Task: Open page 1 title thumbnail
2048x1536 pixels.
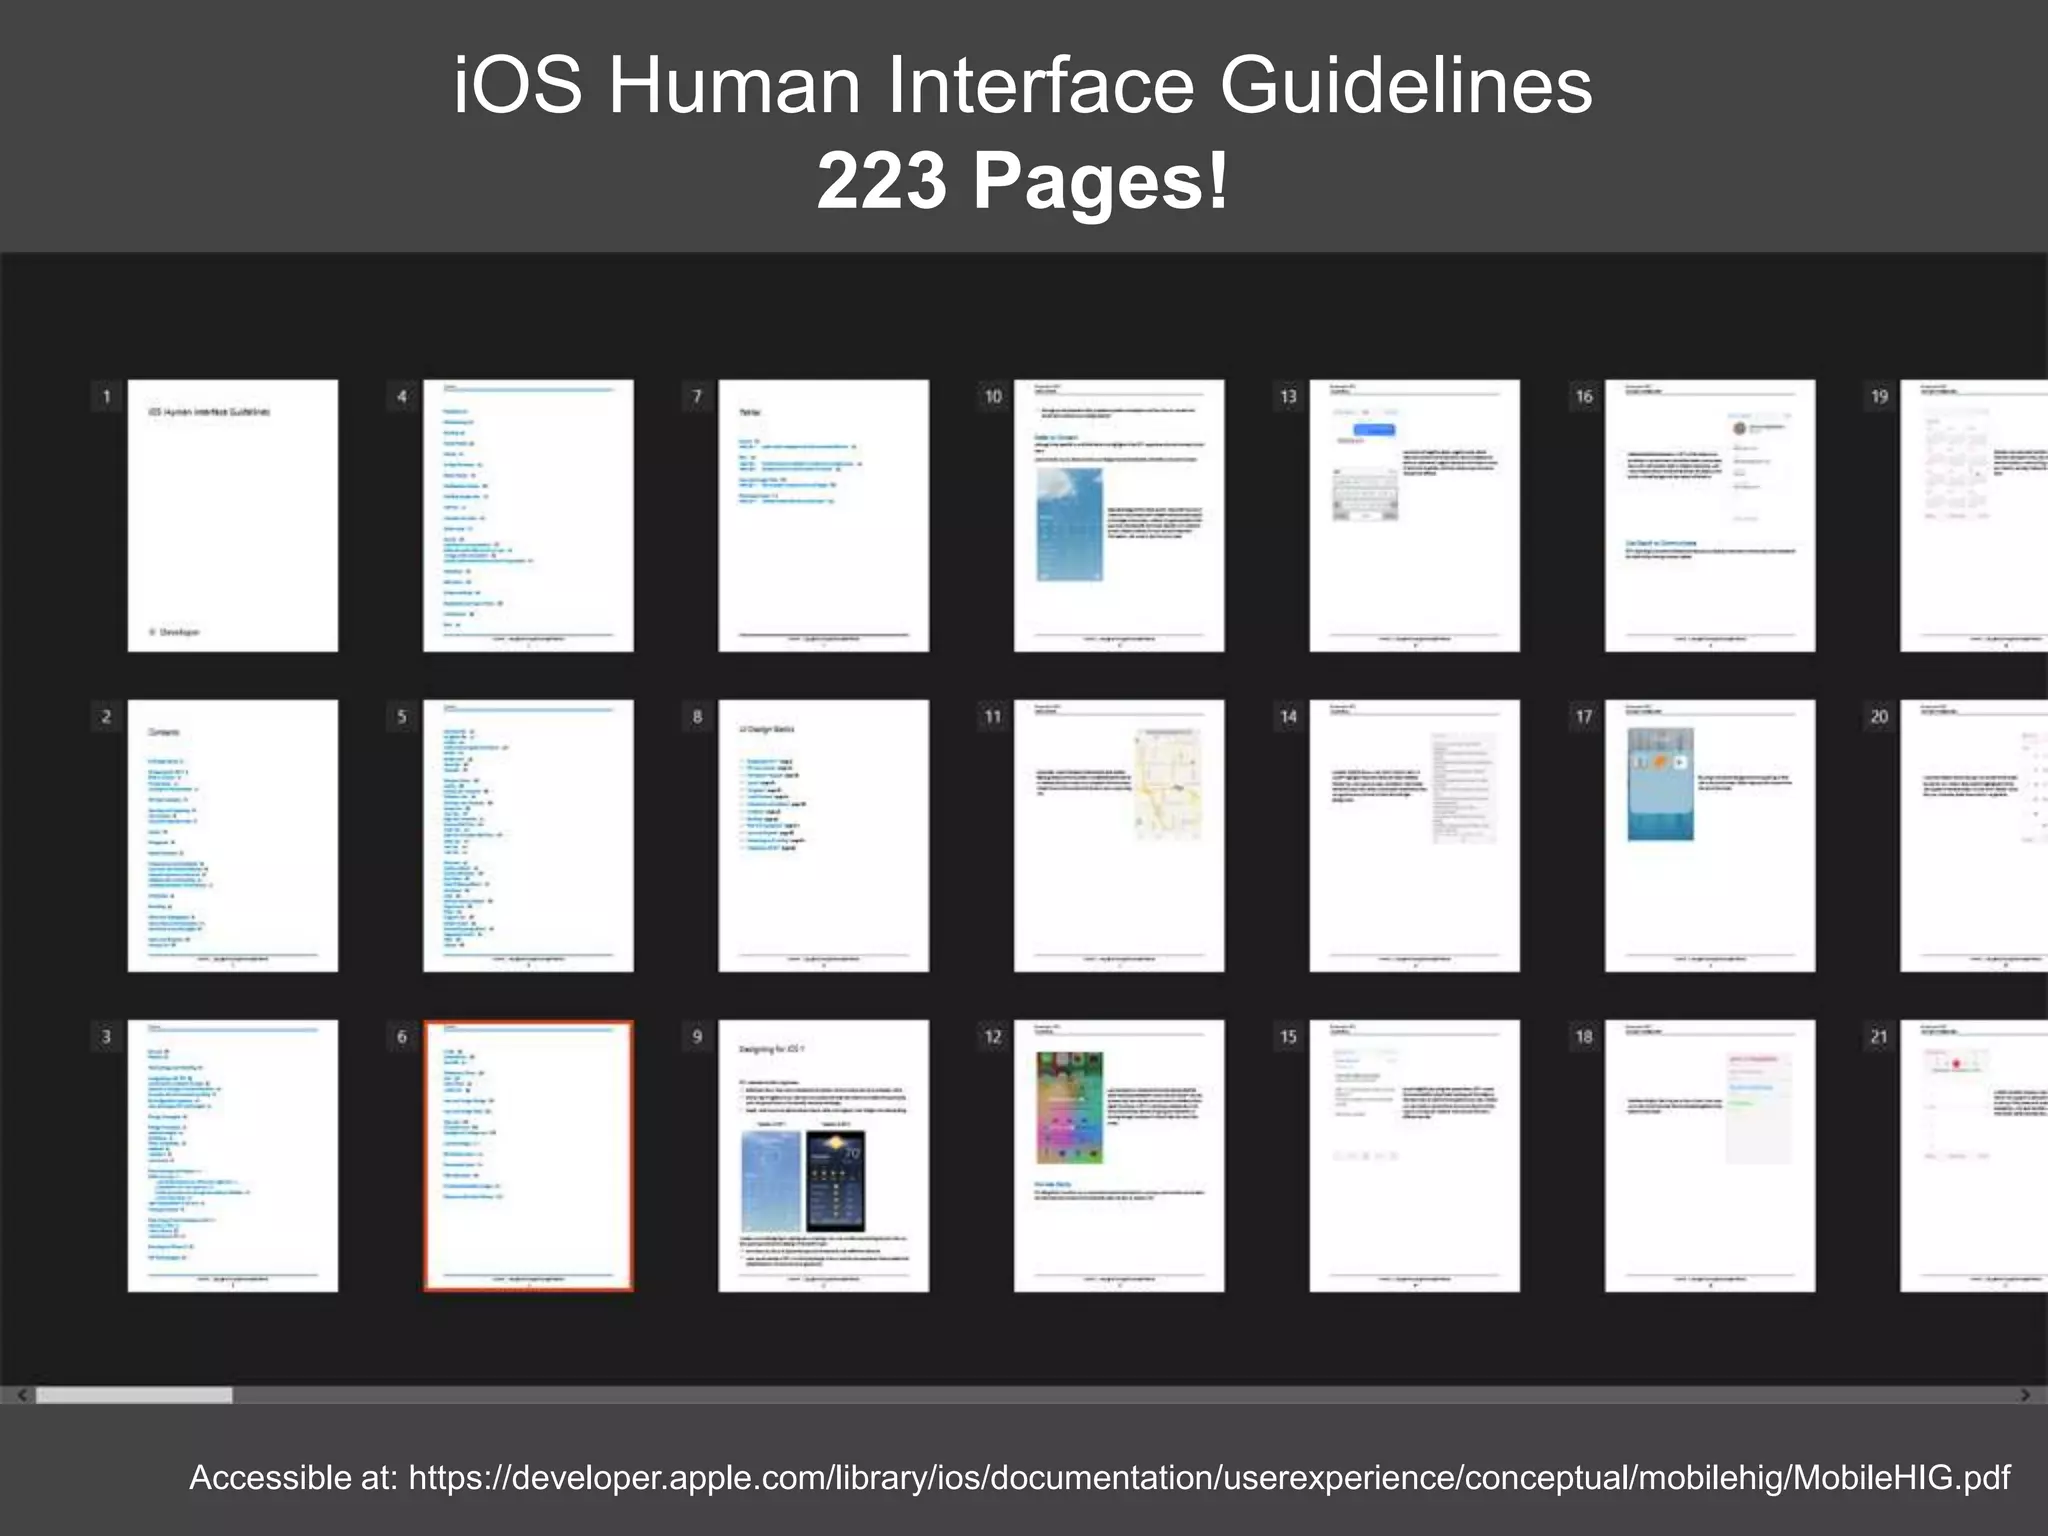Action: [233, 516]
